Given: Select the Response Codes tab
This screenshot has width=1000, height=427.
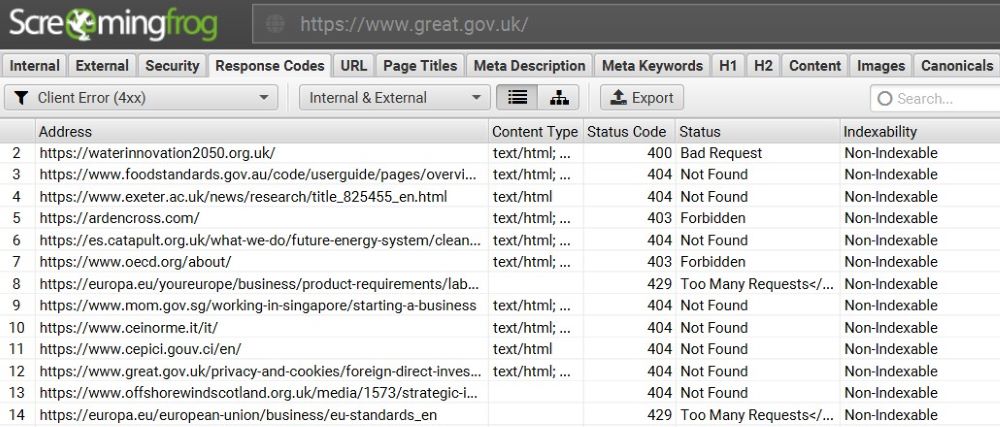Looking at the screenshot, I should pyautogui.click(x=270, y=66).
